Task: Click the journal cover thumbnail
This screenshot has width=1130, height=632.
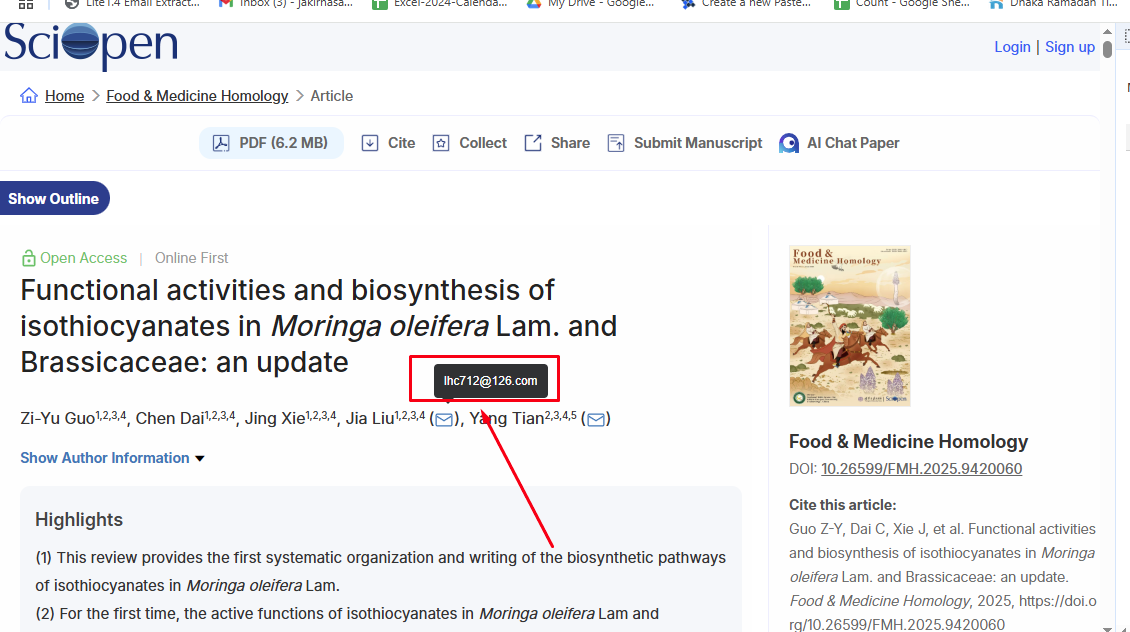Action: 849,326
